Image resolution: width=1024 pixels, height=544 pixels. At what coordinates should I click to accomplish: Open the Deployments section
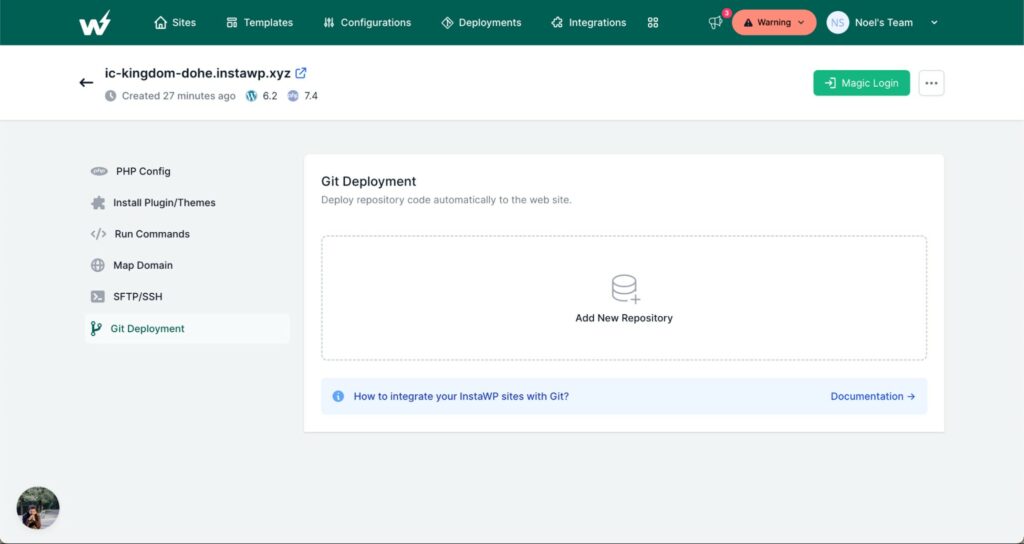click(481, 23)
